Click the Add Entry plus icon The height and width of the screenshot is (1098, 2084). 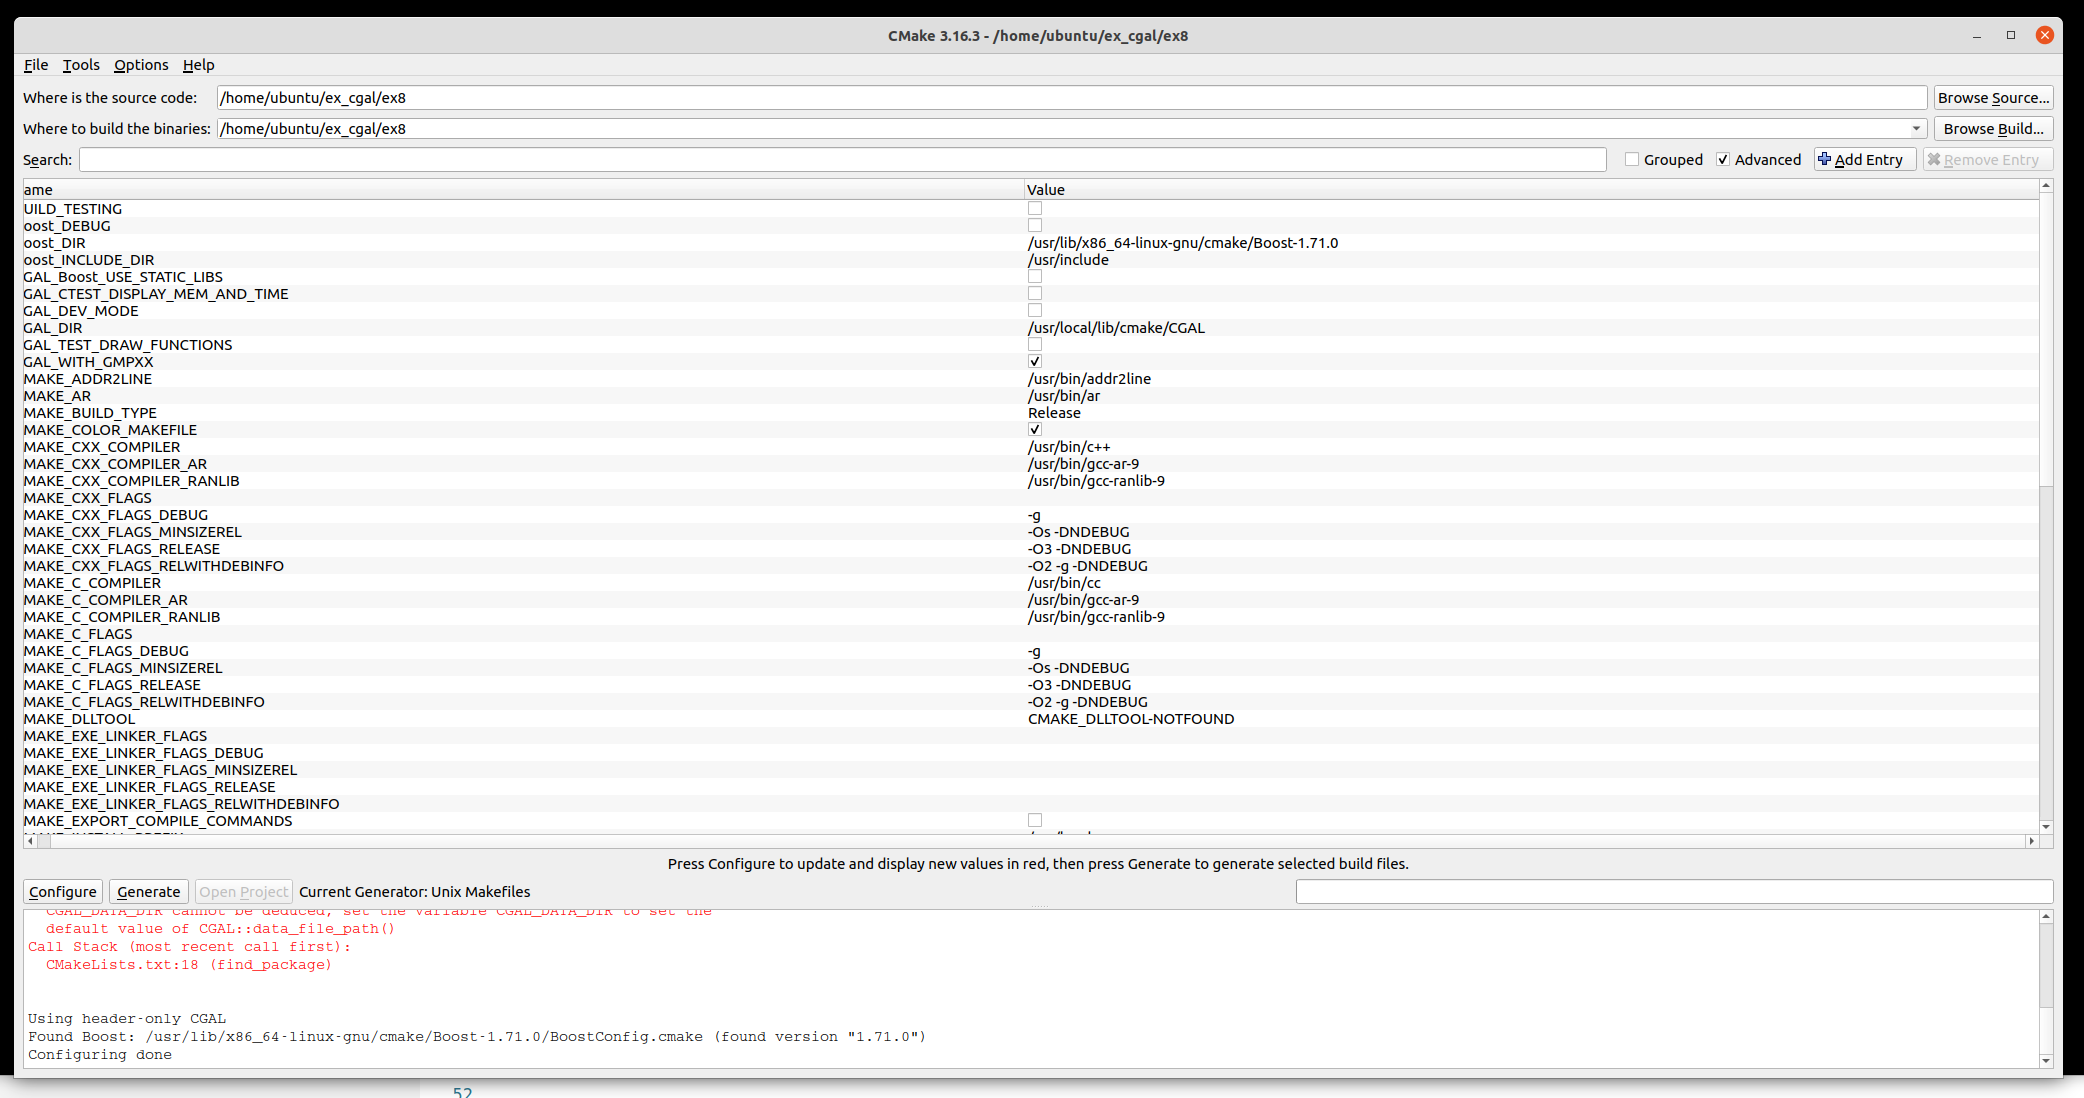(1825, 159)
